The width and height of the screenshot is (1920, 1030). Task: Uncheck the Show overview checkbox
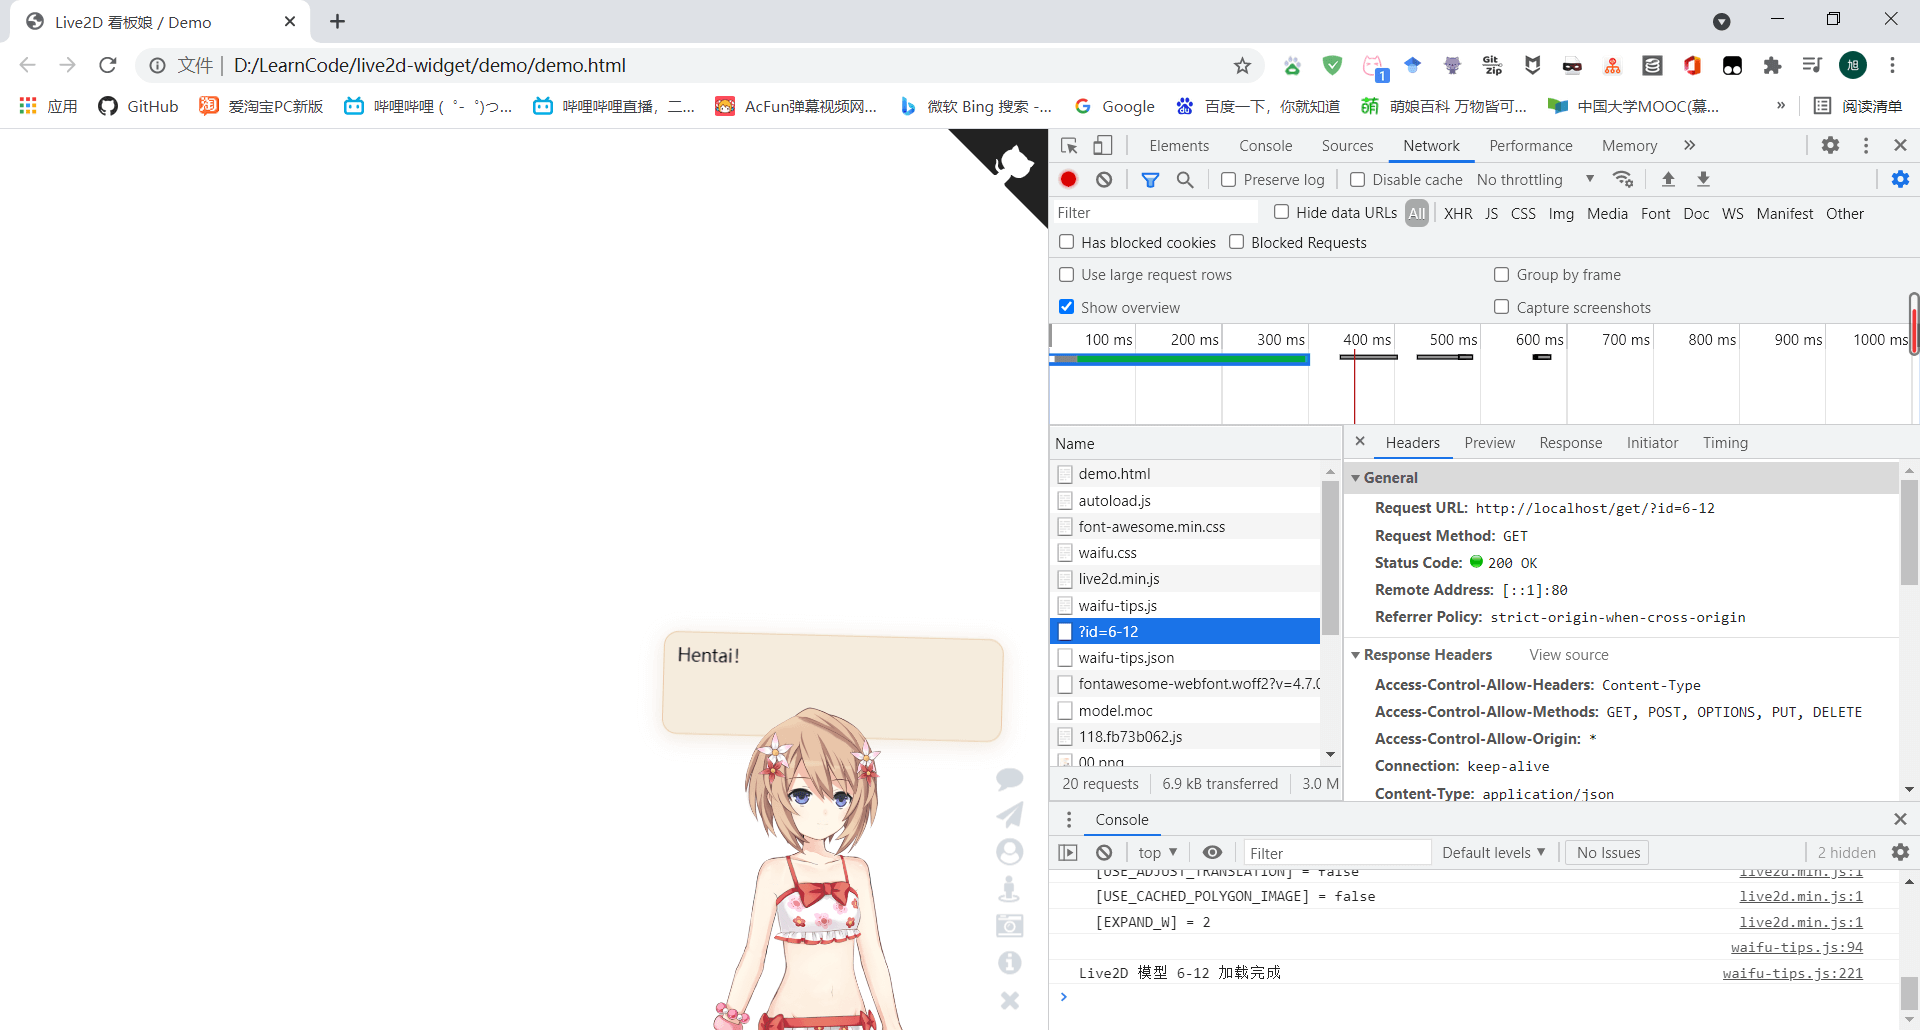click(1067, 307)
